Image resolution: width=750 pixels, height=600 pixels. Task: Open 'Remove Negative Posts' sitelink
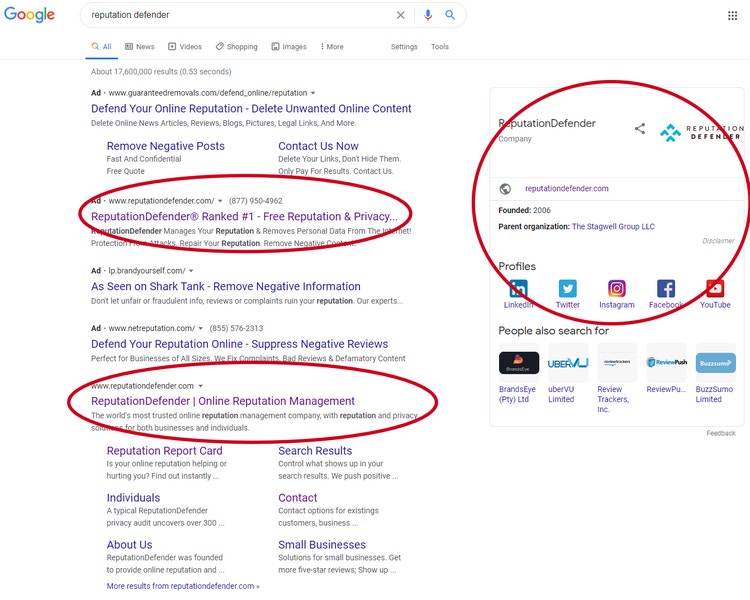(x=165, y=146)
